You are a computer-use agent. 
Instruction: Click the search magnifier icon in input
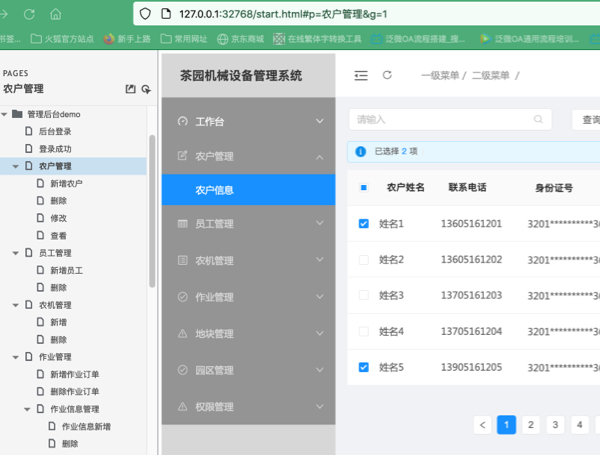(x=539, y=119)
